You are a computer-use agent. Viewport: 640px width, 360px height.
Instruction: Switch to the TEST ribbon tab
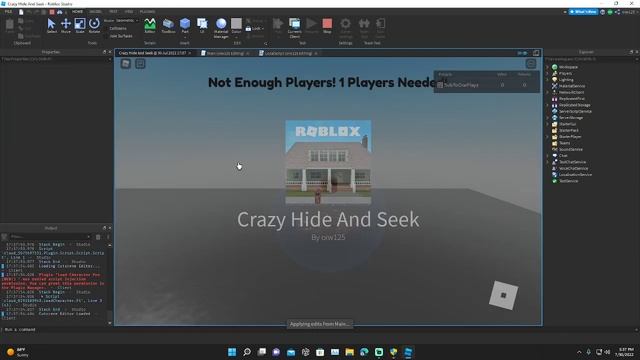113,12
